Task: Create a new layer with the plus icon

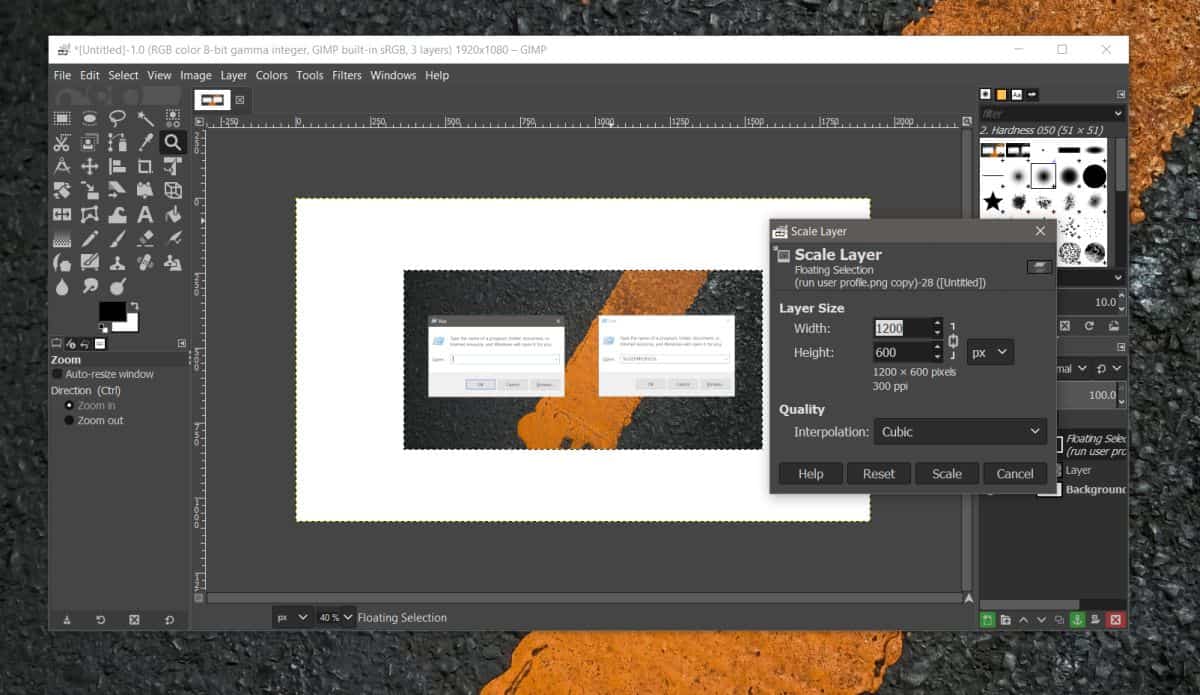Action: point(986,619)
